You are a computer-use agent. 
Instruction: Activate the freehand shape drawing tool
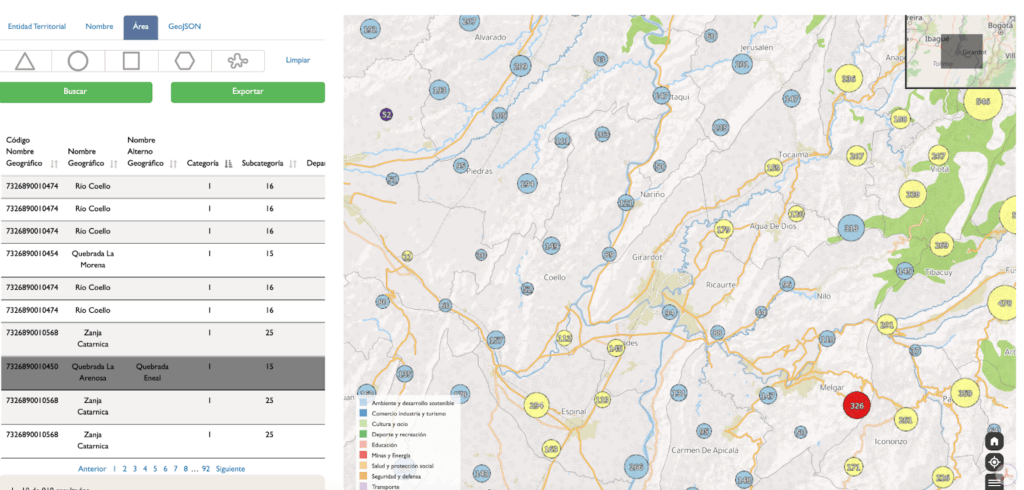(x=237, y=61)
